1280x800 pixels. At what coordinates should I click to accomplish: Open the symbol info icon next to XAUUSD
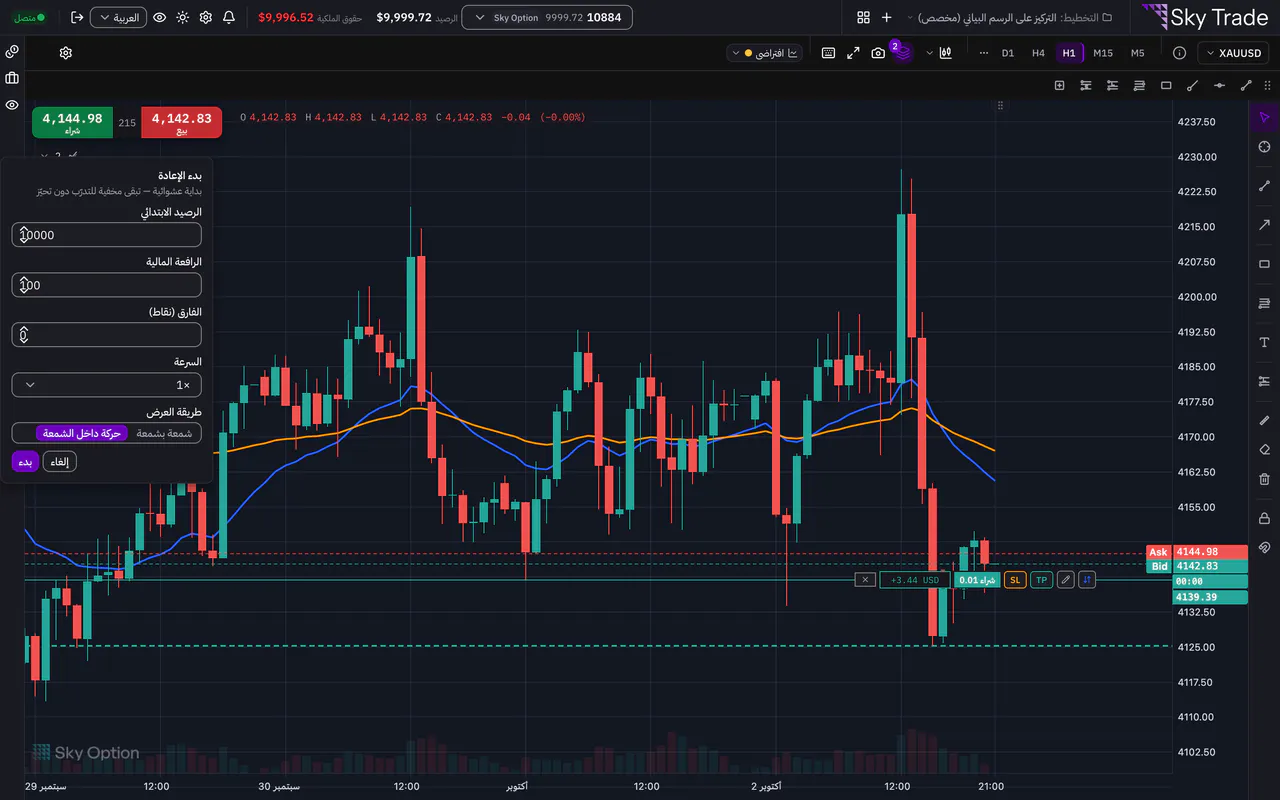click(1179, 53)
